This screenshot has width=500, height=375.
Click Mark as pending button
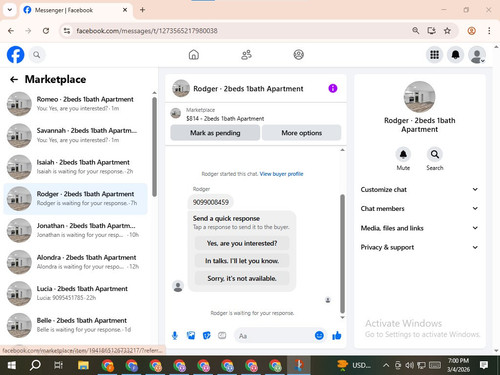(215, 133)
